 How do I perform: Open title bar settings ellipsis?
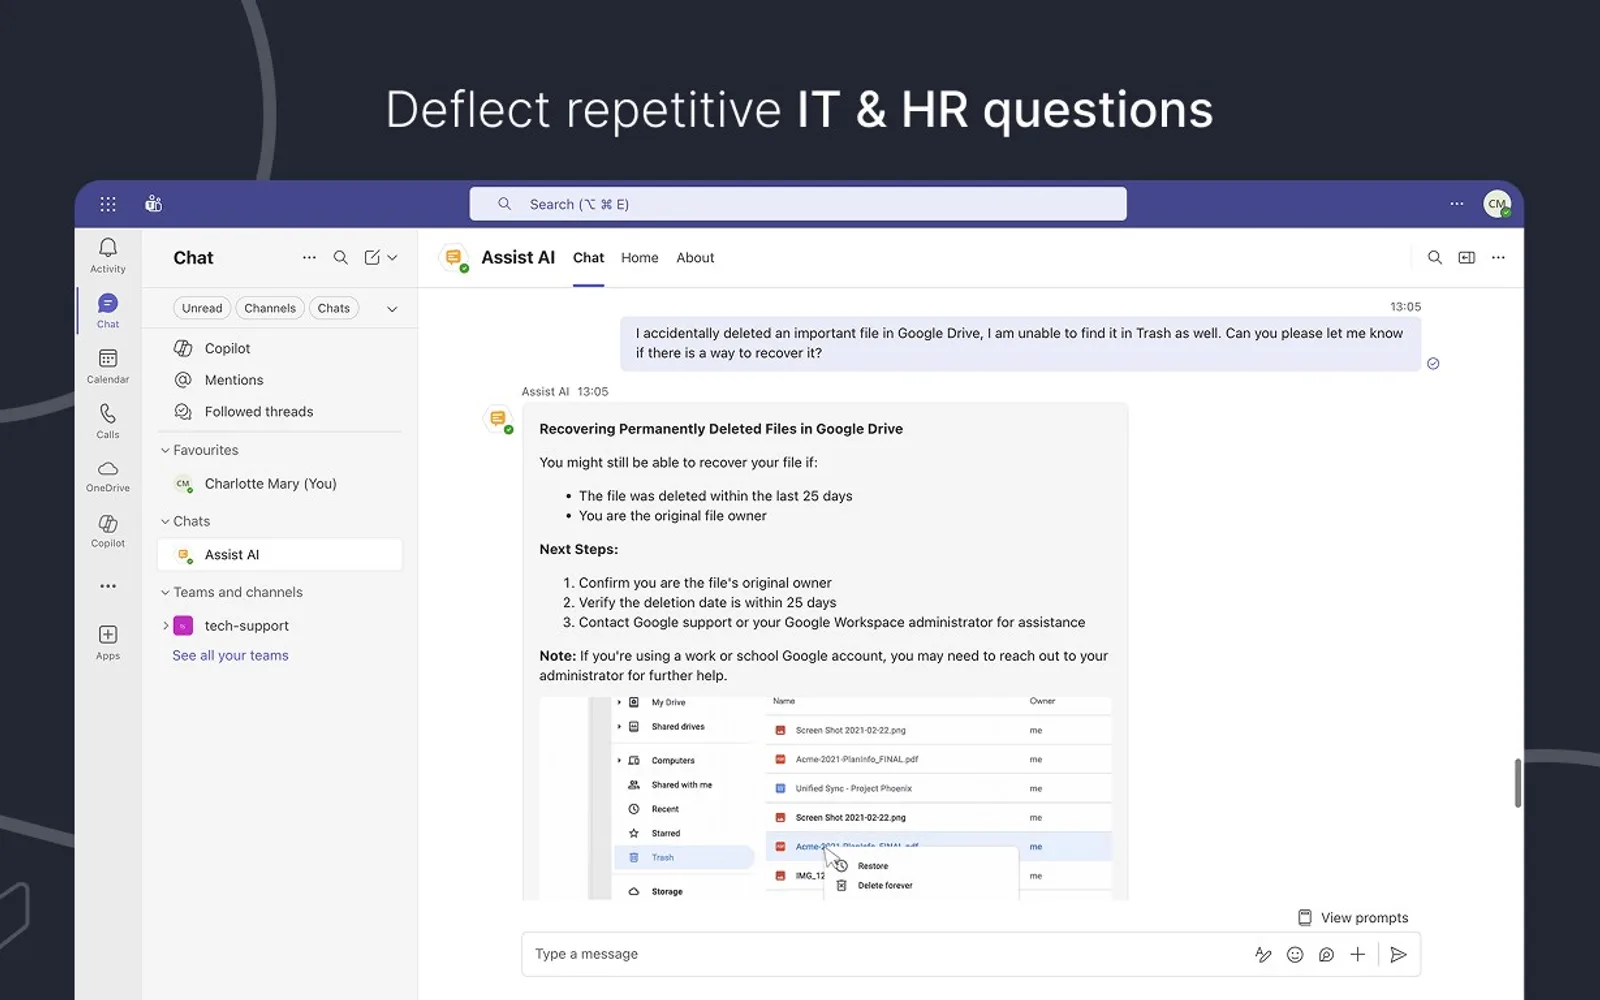click(1456, 204)
